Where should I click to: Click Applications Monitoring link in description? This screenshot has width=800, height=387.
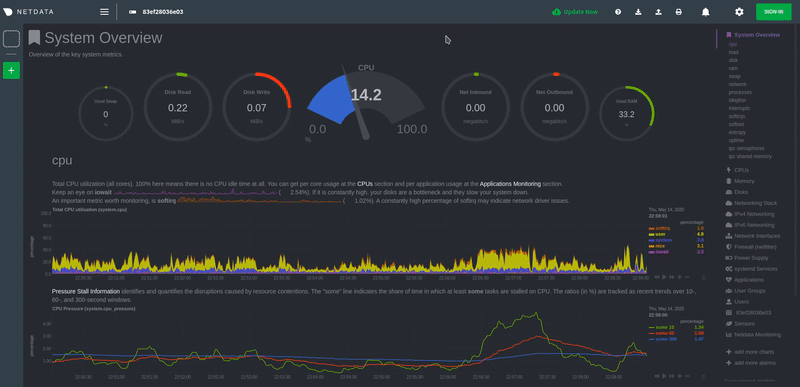tap(509, 184)
